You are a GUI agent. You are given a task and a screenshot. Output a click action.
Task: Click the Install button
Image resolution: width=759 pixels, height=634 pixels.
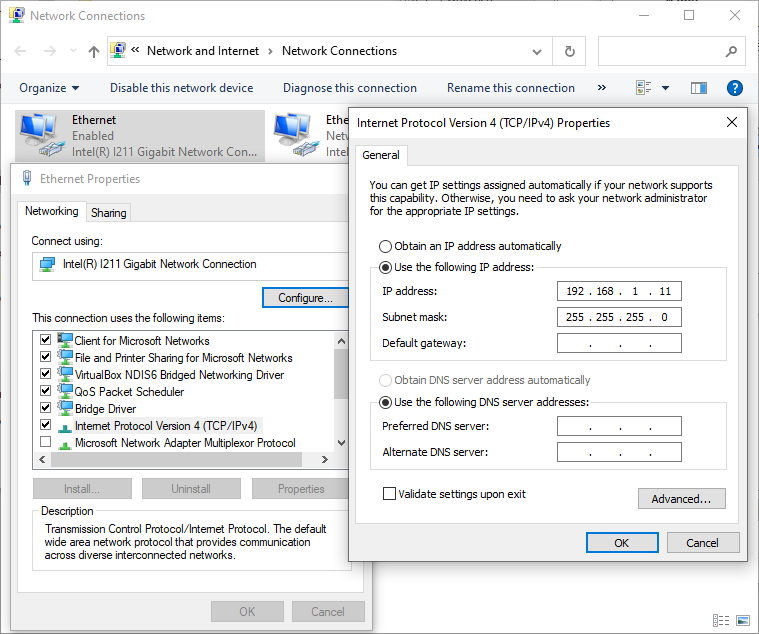click(x=82, y=489)
